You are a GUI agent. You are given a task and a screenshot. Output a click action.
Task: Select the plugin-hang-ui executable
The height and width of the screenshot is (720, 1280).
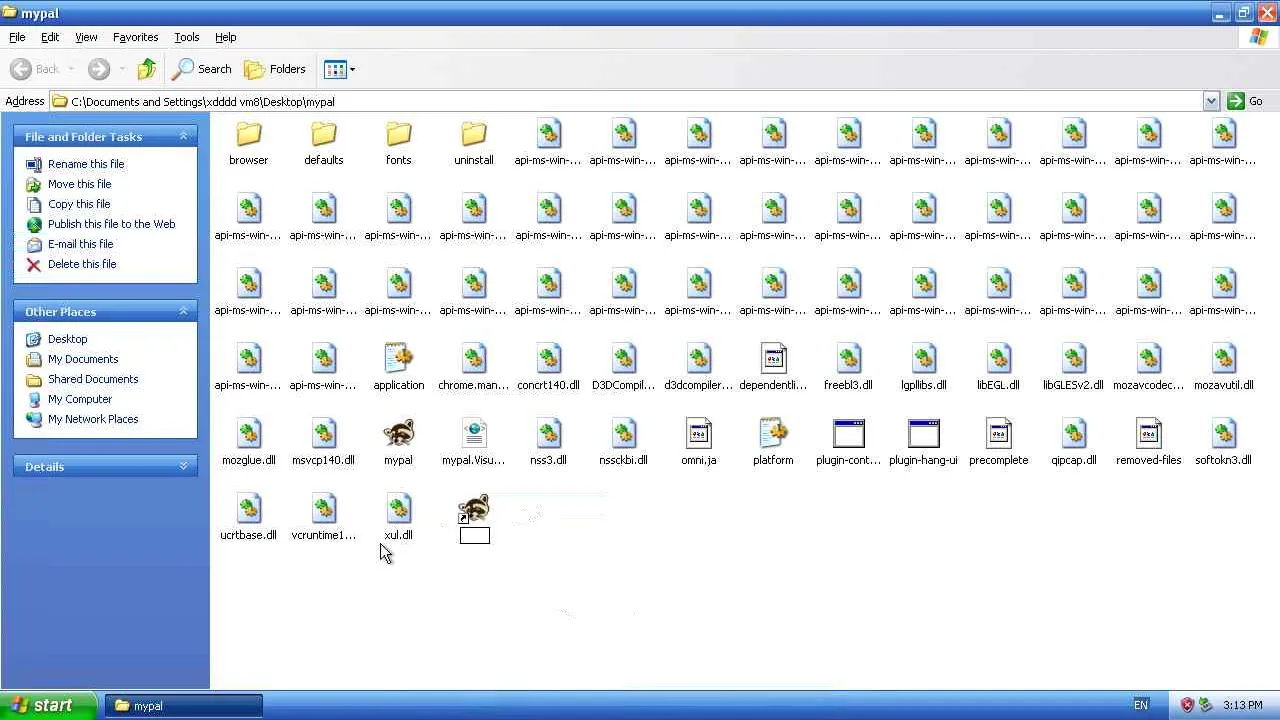point(923,443)
